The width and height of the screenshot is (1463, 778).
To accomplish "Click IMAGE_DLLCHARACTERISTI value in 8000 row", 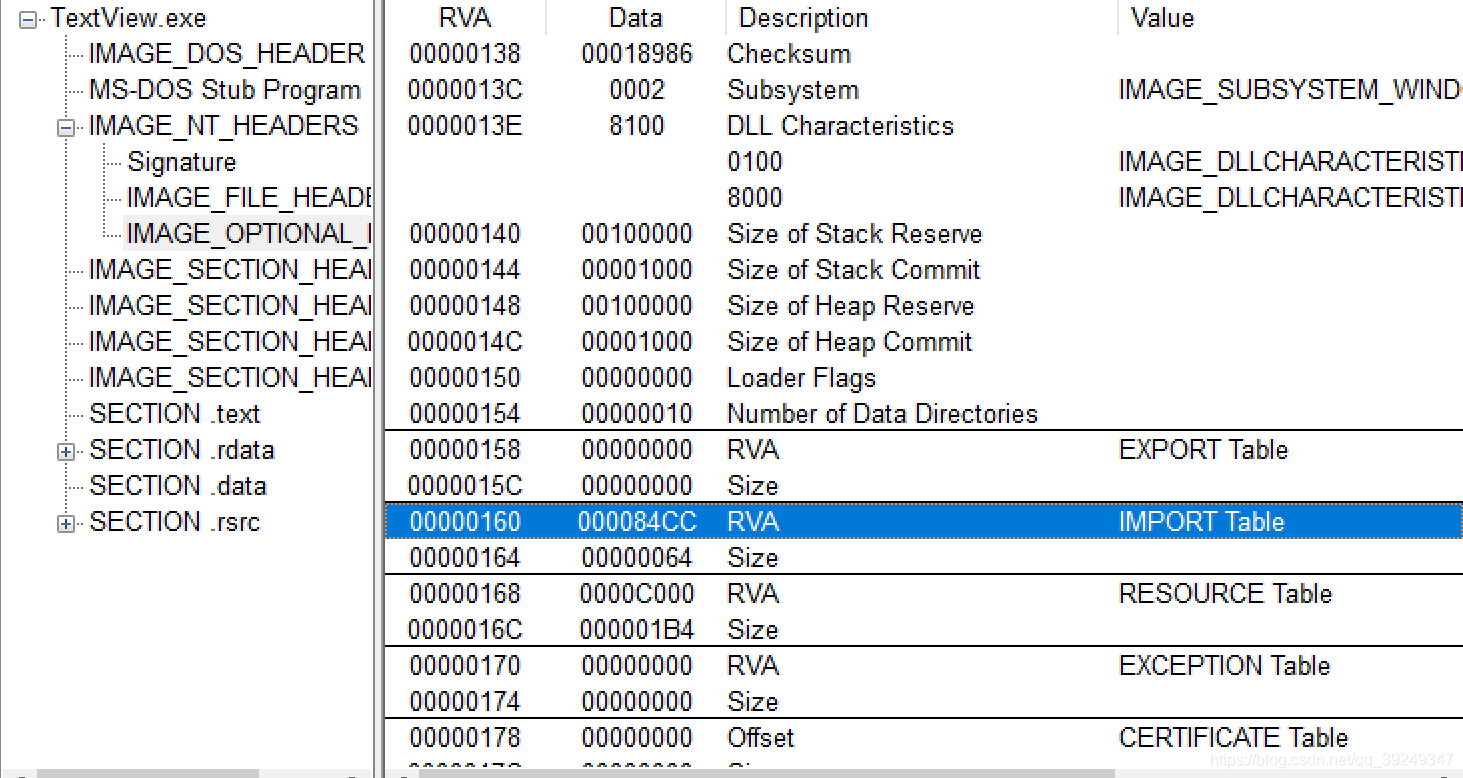I will (1290, 198).
